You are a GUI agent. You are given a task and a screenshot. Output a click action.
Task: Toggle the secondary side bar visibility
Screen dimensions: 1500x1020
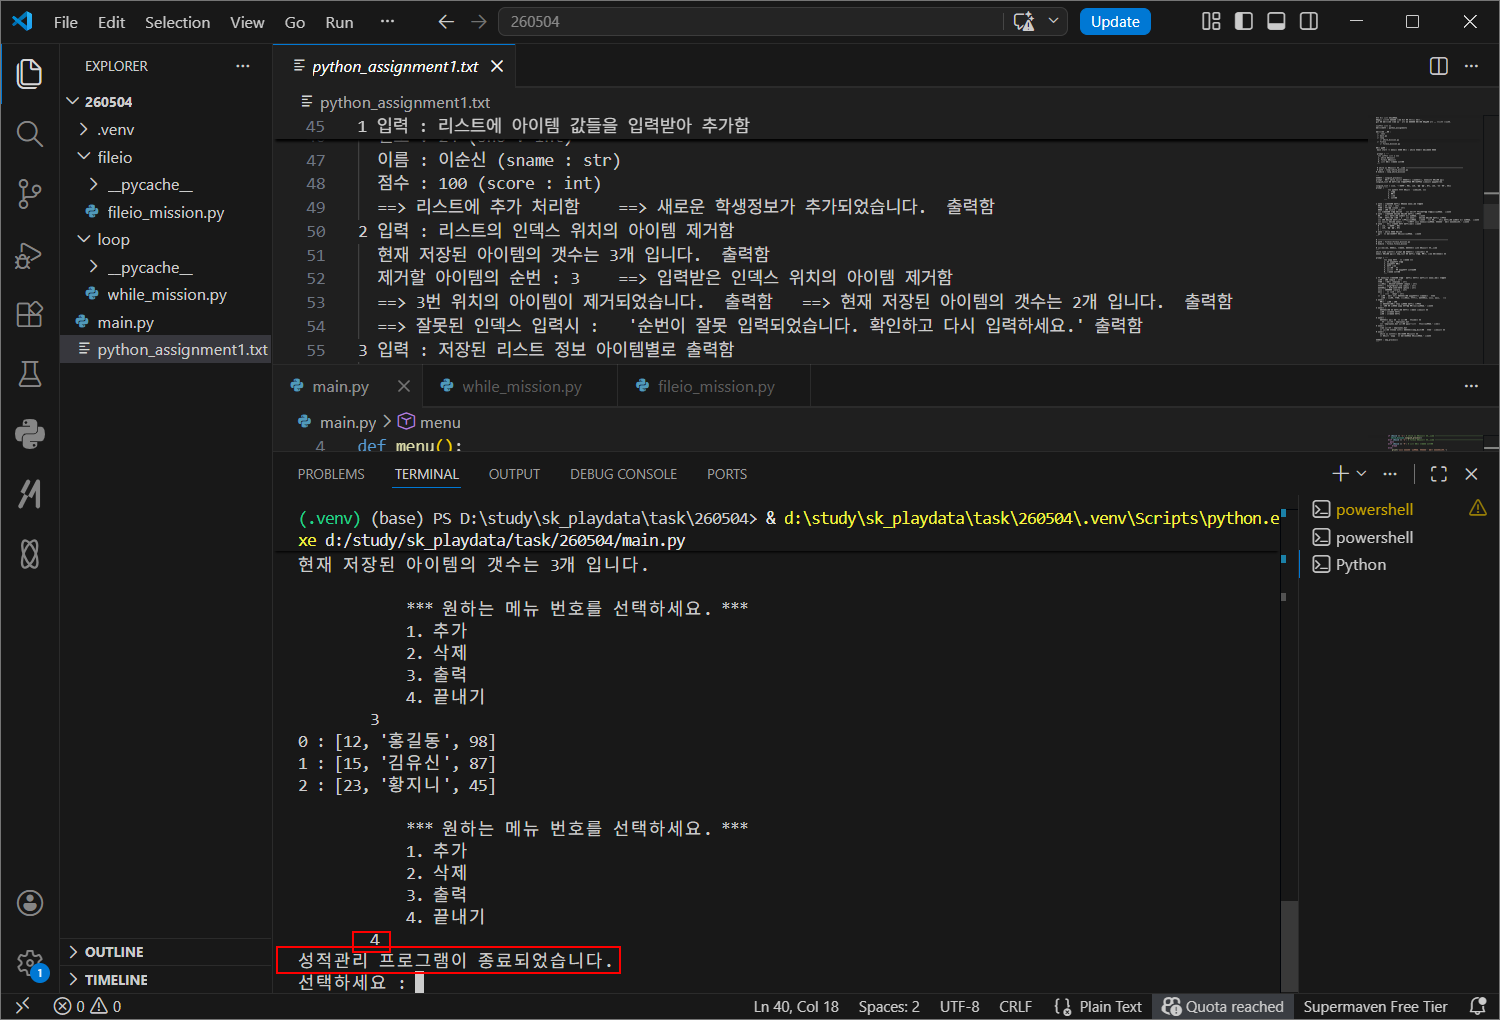[x=1309, y=22]
